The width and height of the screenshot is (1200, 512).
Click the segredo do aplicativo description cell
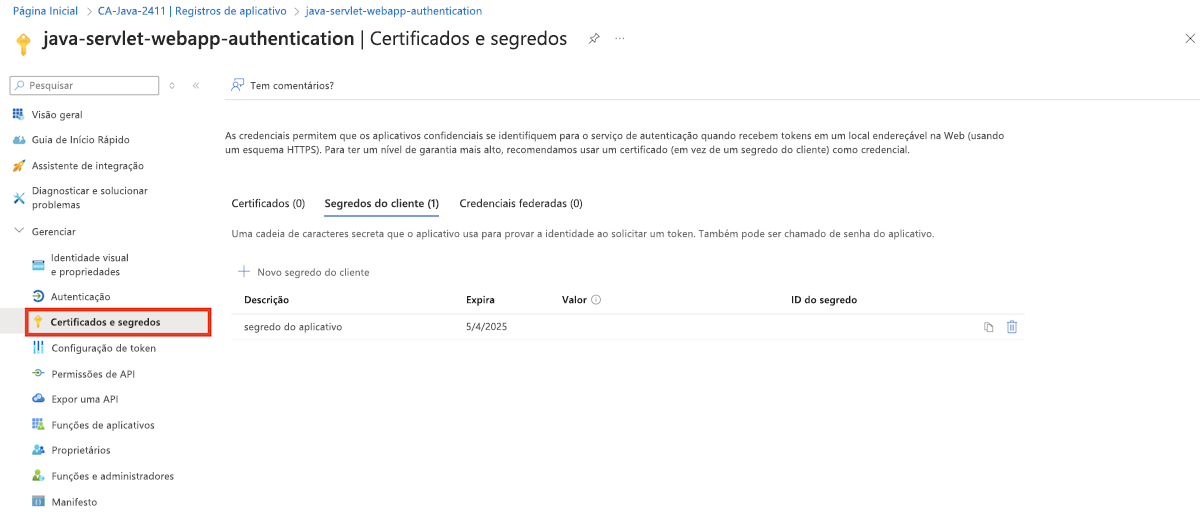click(293, 327)
